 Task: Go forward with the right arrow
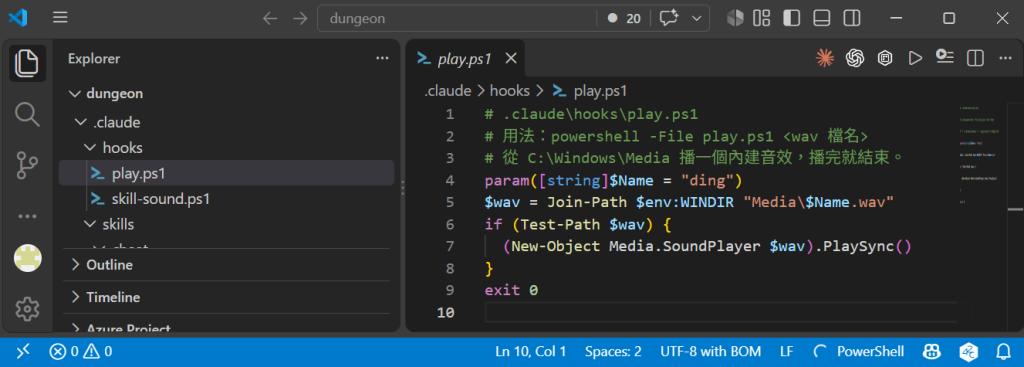pyautogui.click(x=300, y=18)
